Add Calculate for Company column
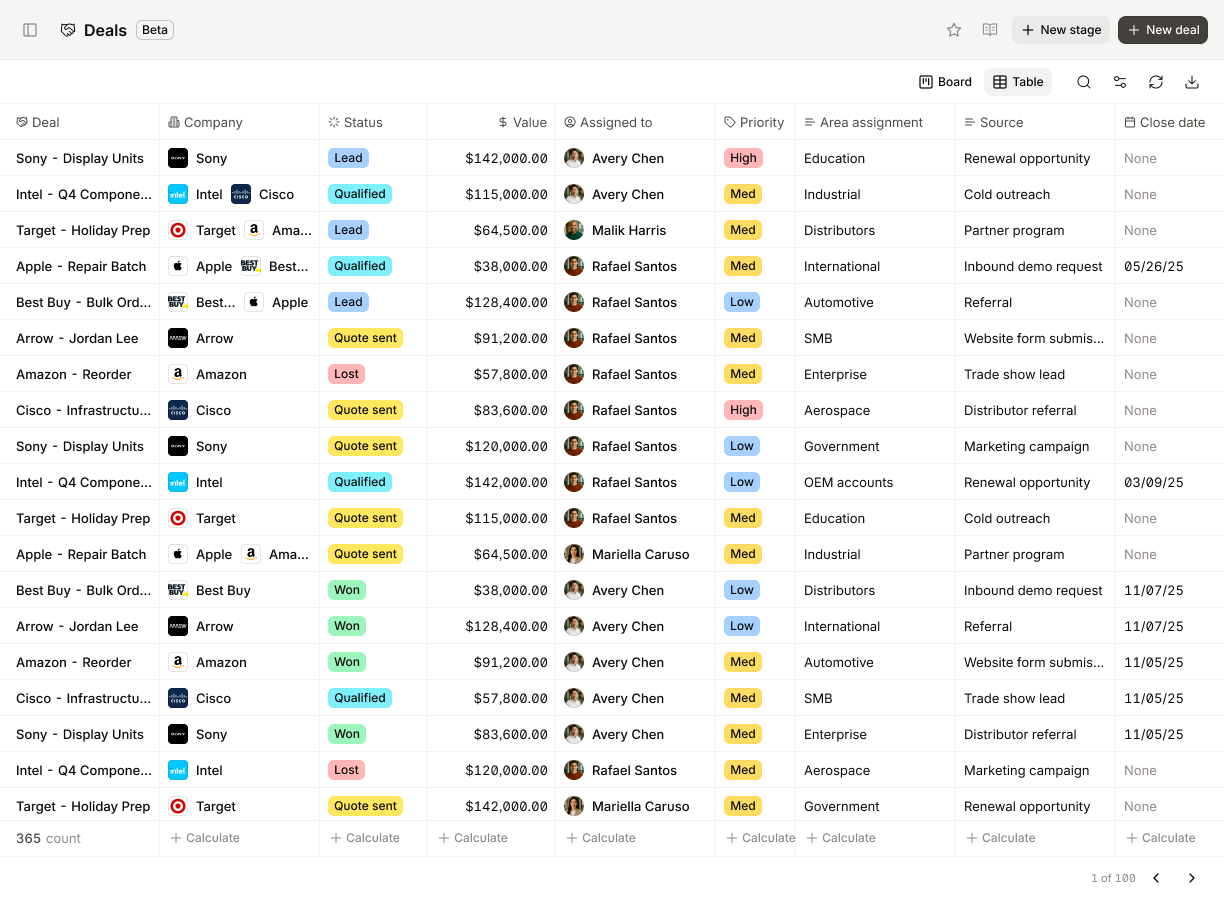This screenshot has height=900, width=1224. (x=205, y=838)
